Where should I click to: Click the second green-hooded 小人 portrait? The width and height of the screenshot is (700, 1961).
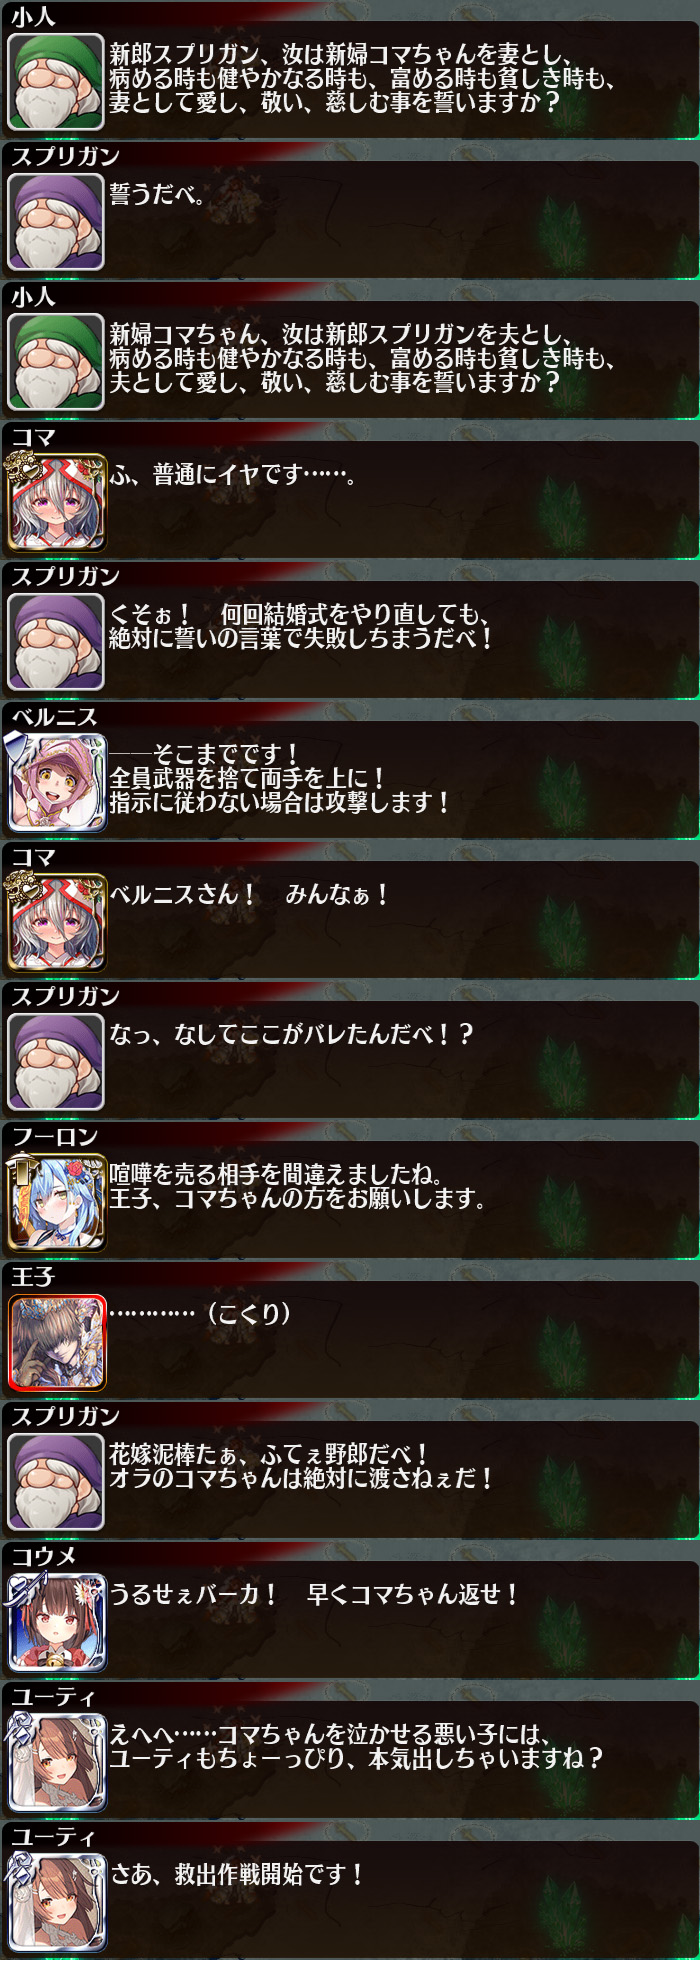click(x=56, y=362)
